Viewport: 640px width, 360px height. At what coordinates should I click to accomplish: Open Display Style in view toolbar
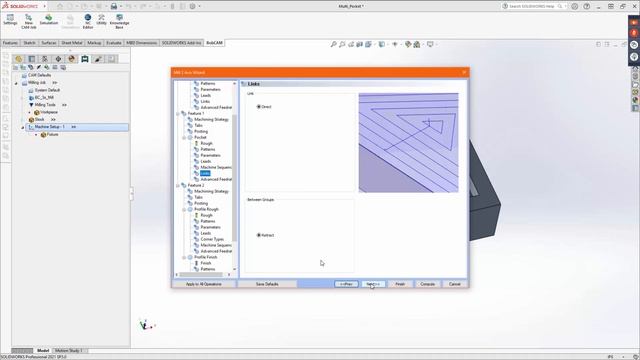tap(381, 44)
